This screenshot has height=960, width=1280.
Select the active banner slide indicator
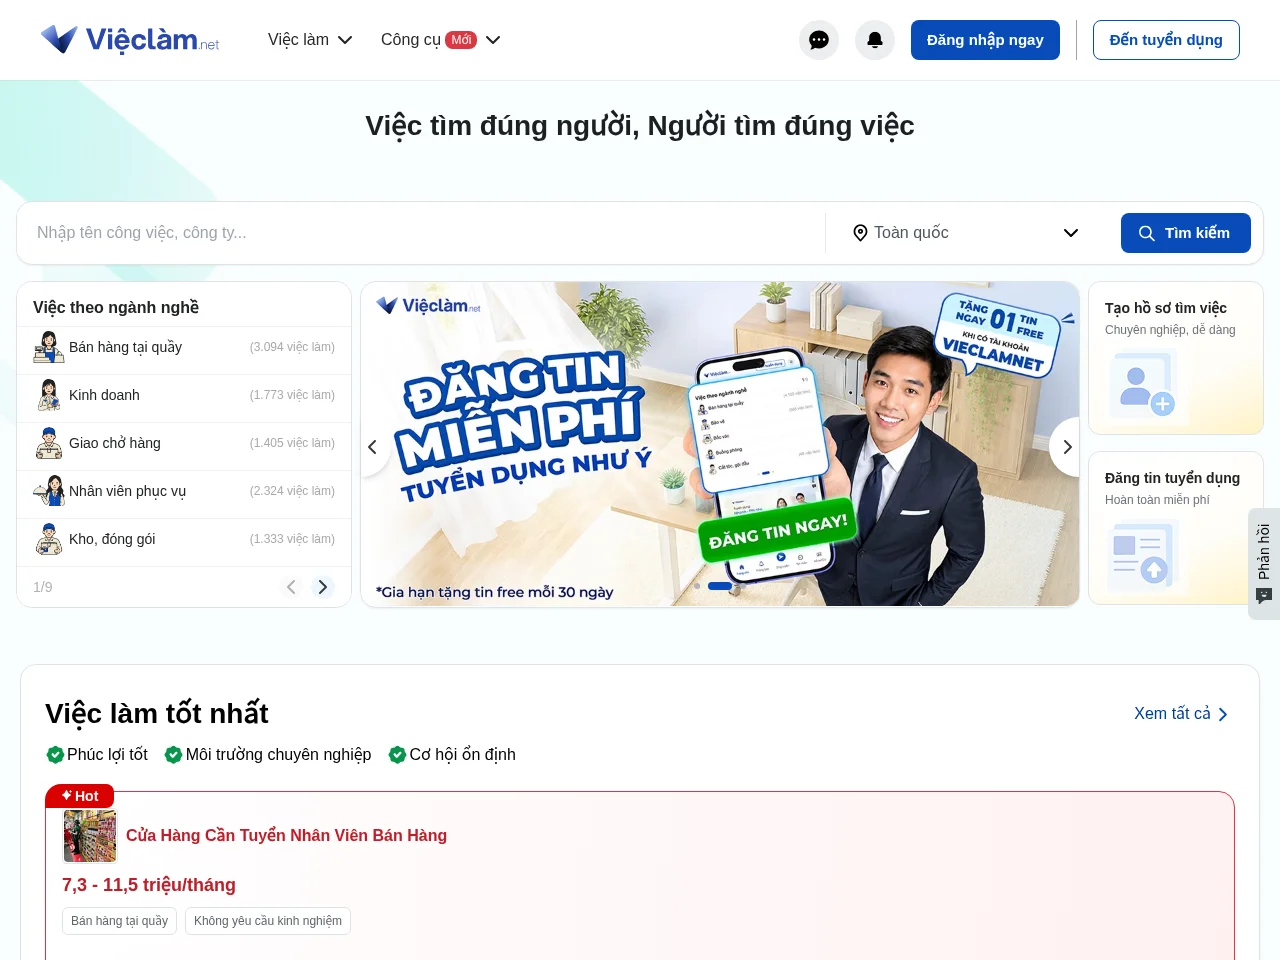click(720, 586)
